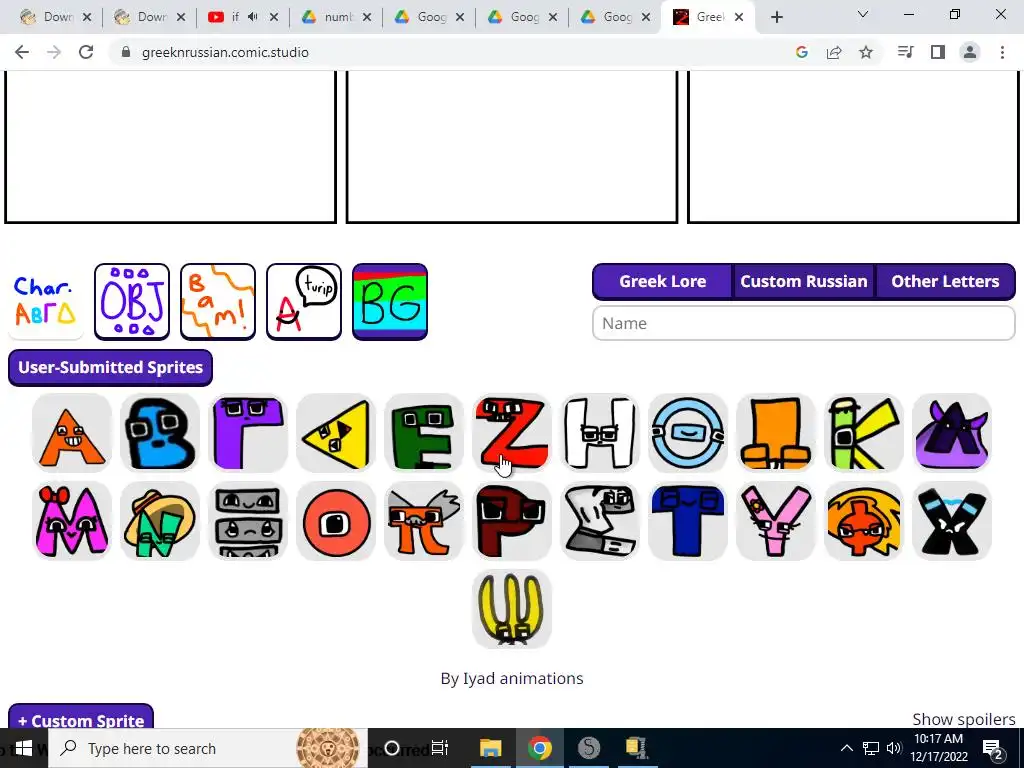This screenshot has width=1024, height=768.
Task: Select the orange Phi character sprite
Action: pos(863,521)
